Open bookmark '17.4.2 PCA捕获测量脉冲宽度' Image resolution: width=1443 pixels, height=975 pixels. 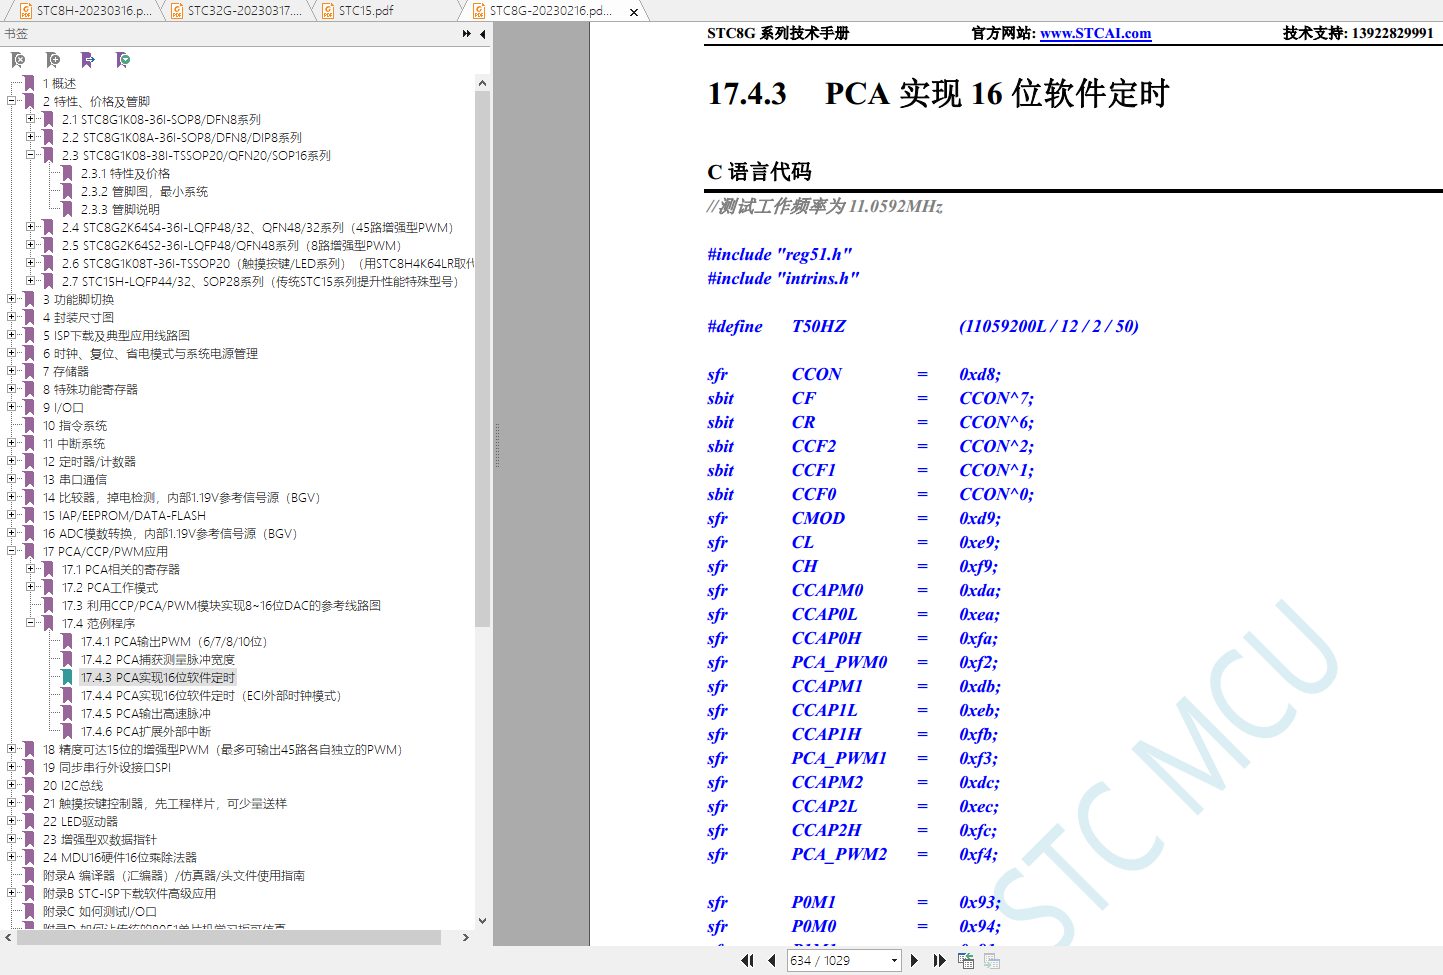[158, 659]
